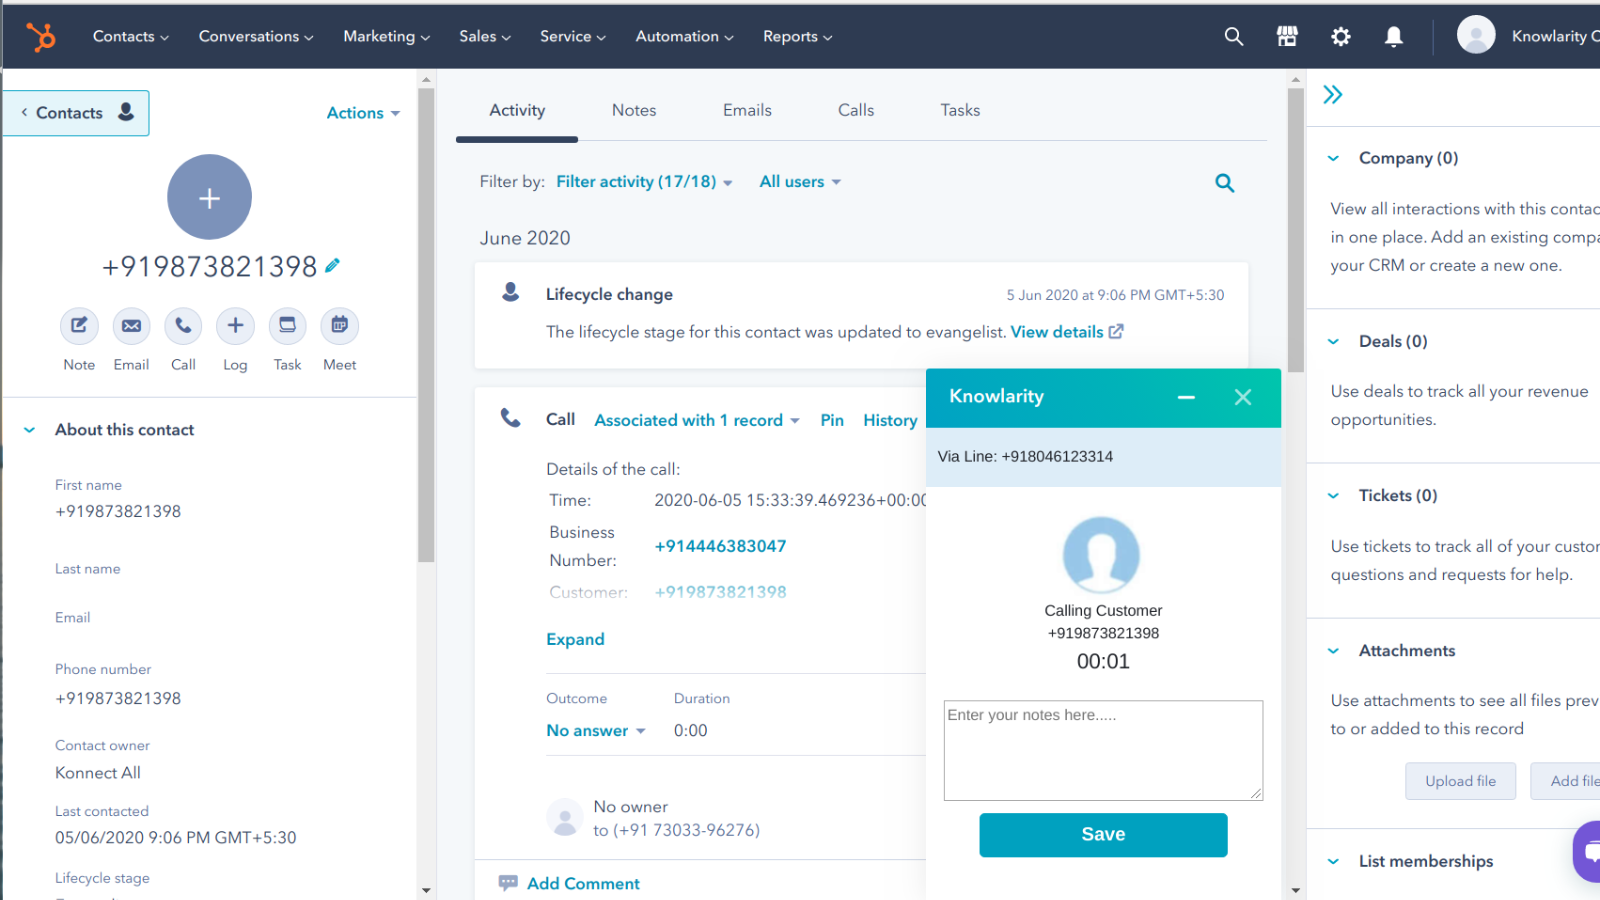Open the Reports menu
Screen dimensions: 1600x900
click(x=797, y=37)
